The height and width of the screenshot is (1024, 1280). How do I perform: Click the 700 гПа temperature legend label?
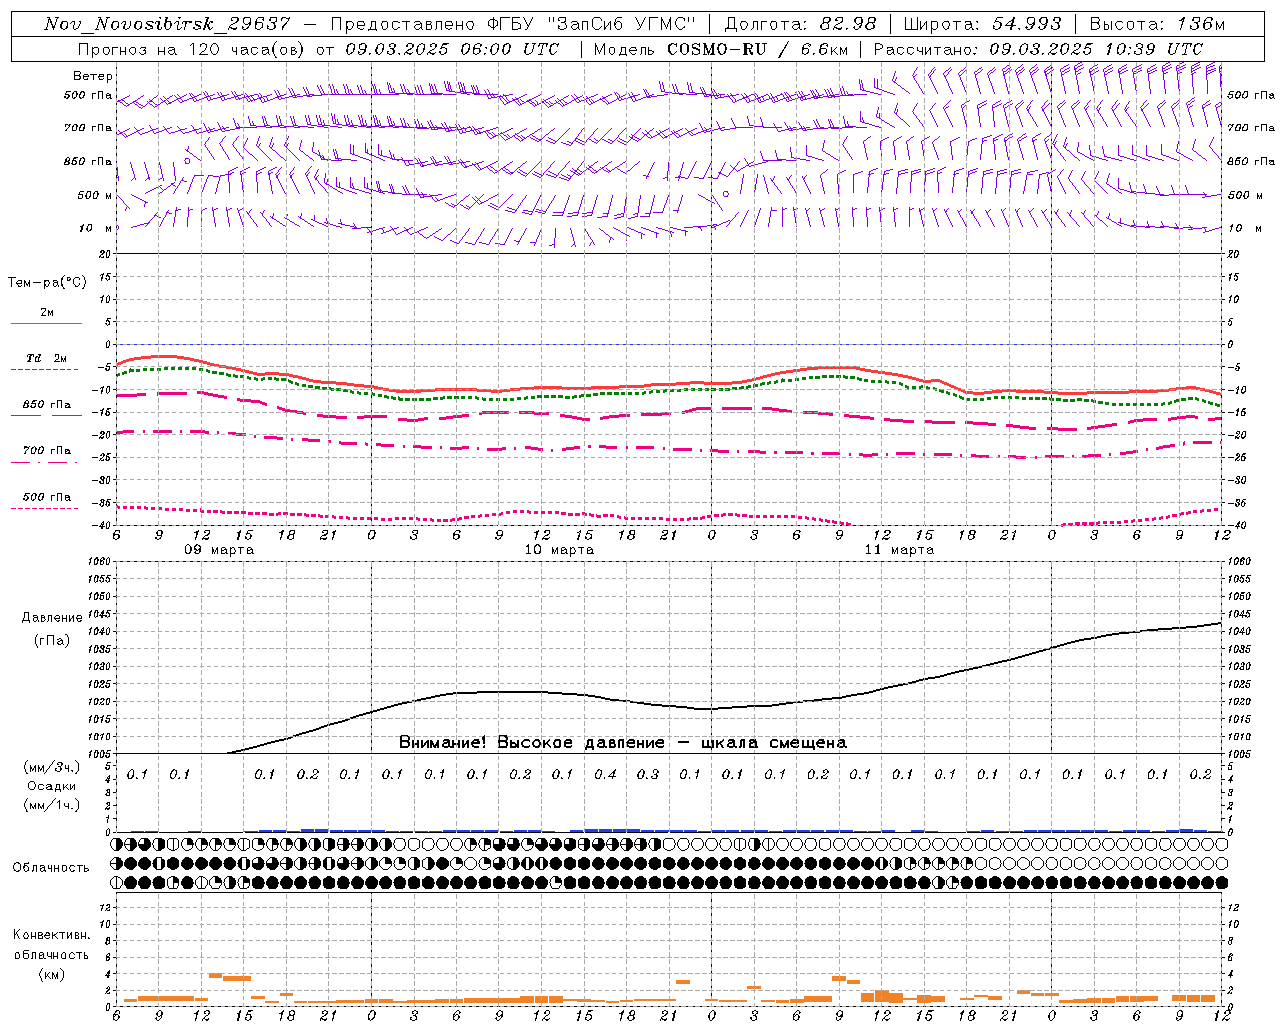coord(47,451)
